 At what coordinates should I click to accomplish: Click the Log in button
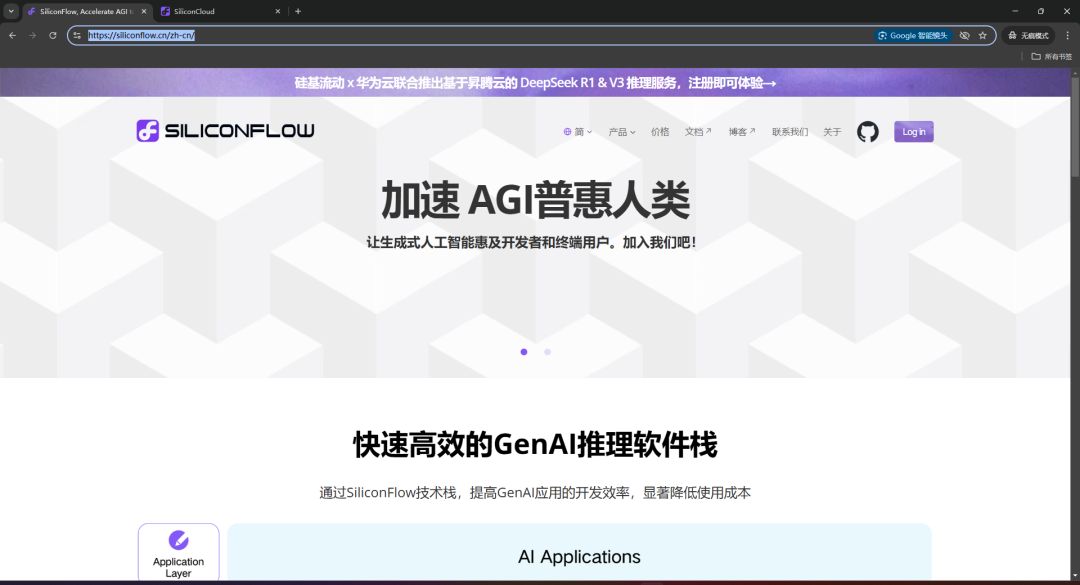913,132
